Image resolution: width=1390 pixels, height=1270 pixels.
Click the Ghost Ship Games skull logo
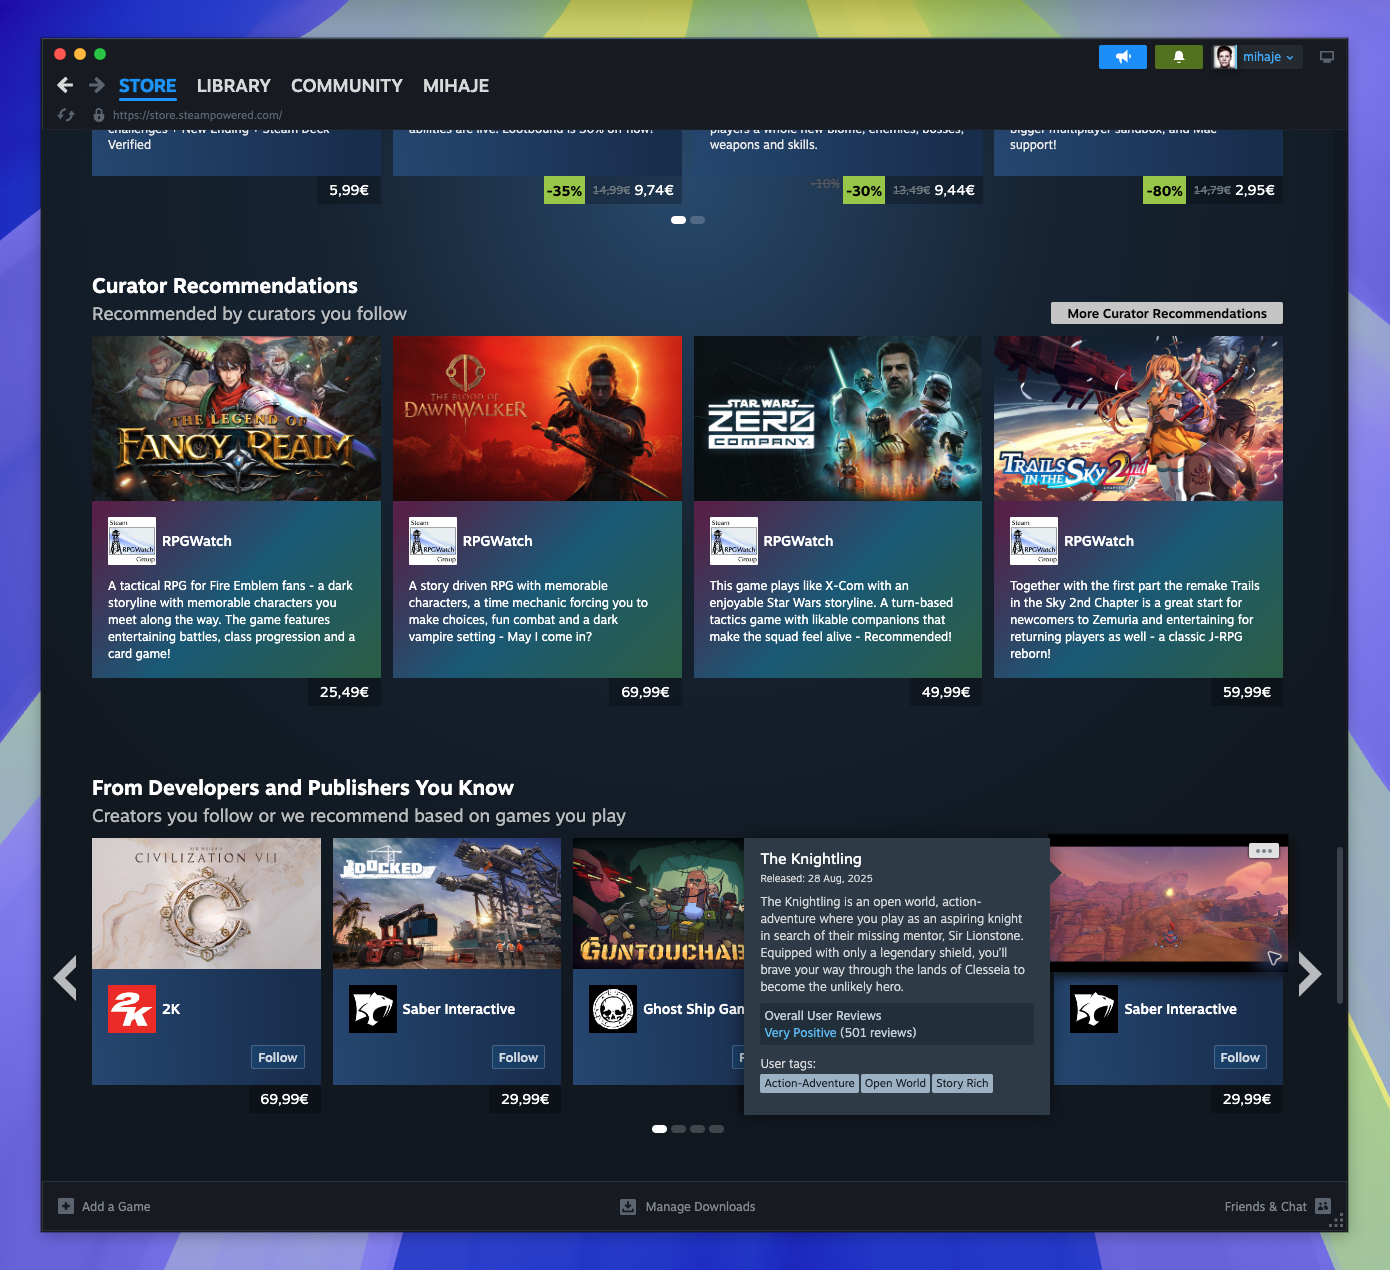[613, 1009]
